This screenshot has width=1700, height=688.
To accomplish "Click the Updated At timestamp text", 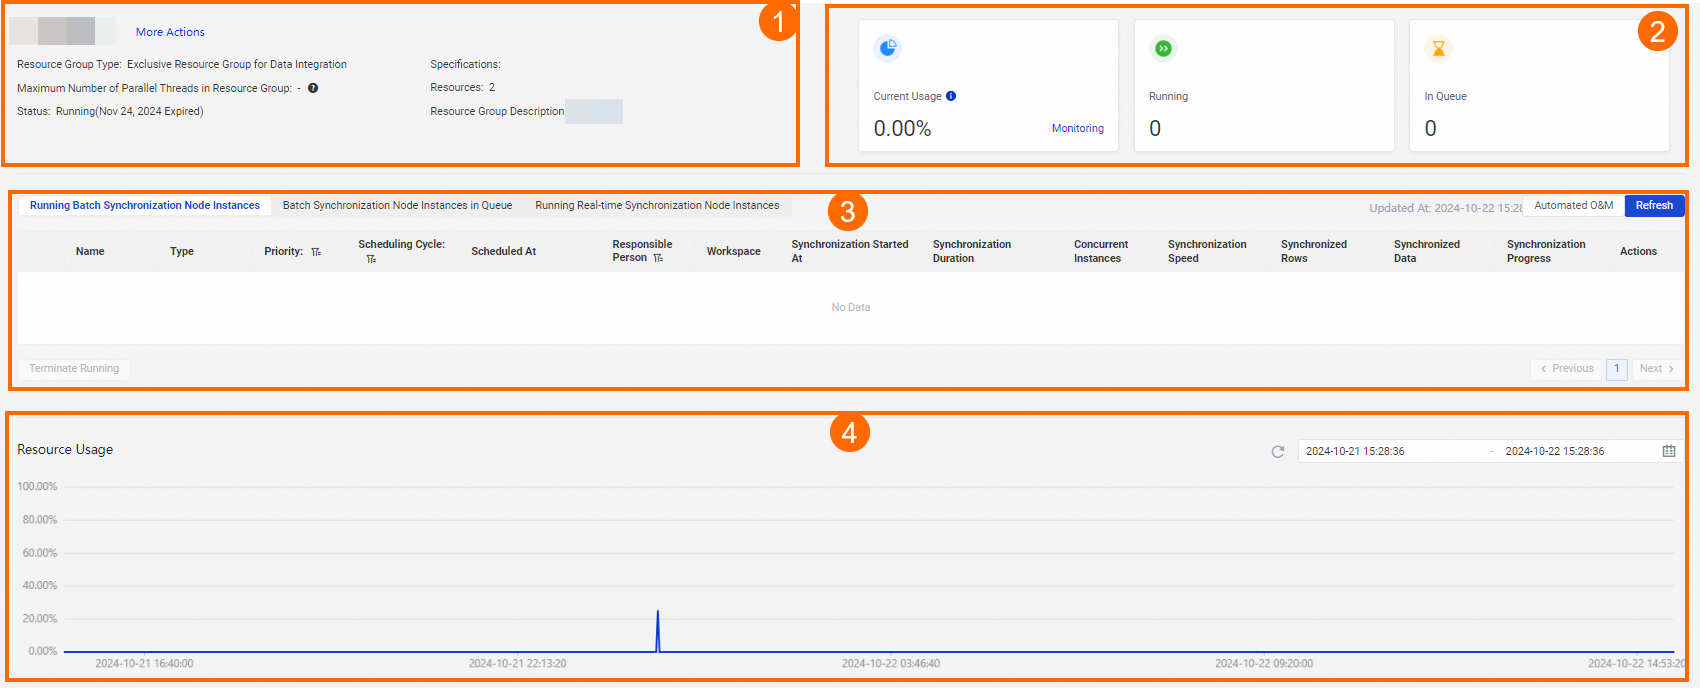I will click(x=1446, y=208).
